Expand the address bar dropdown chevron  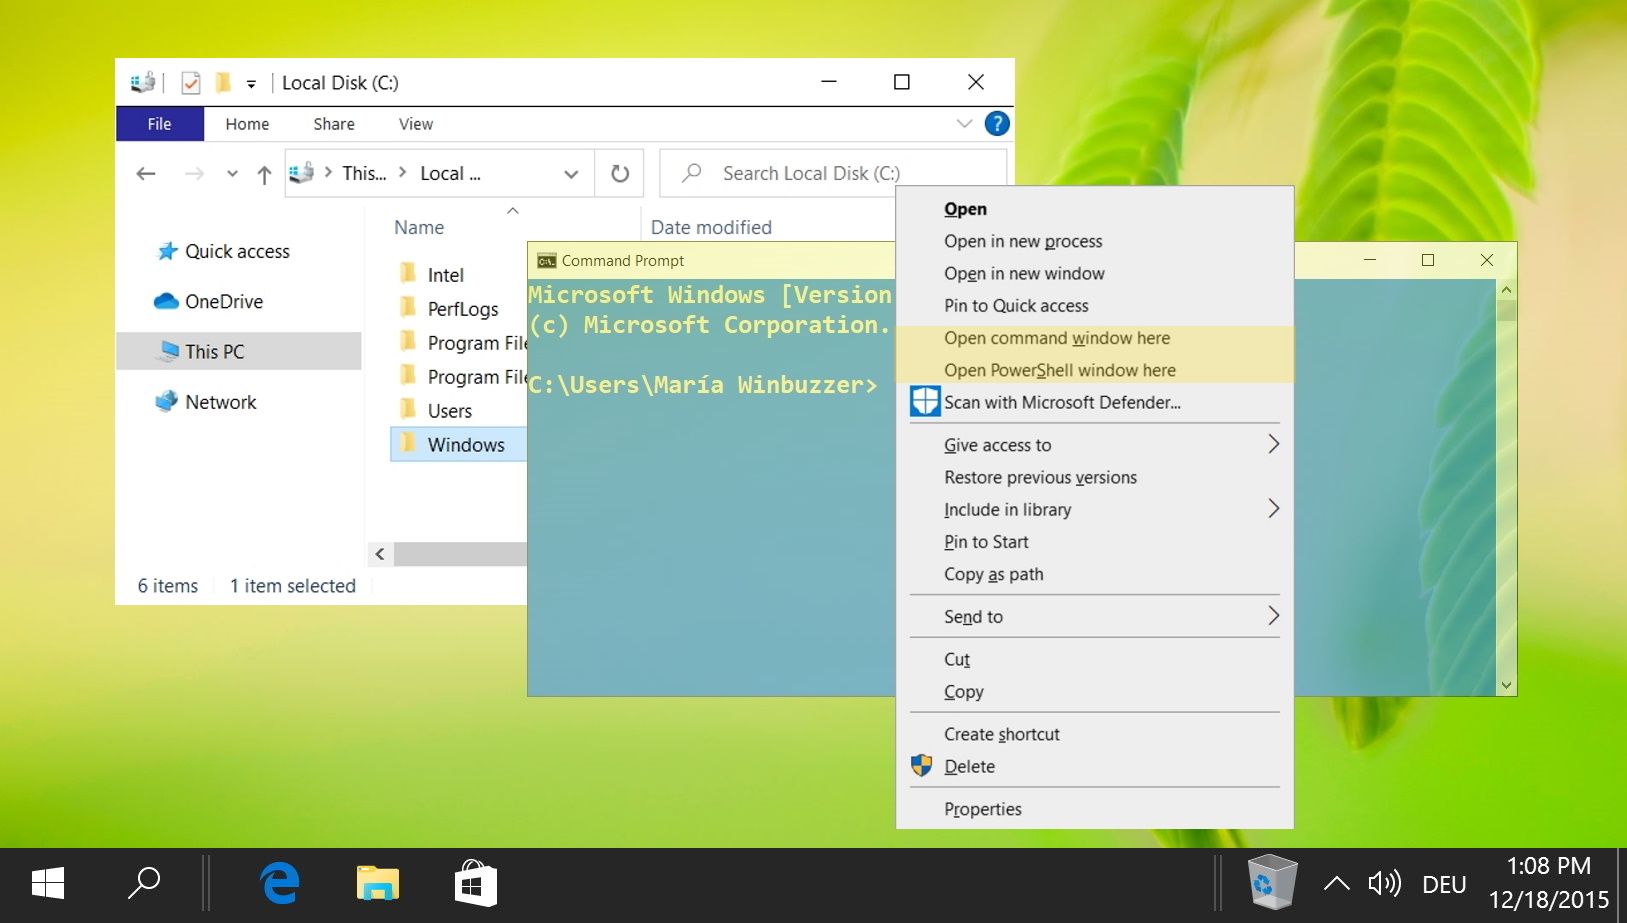pyautogui.click(x=571, y=173)
